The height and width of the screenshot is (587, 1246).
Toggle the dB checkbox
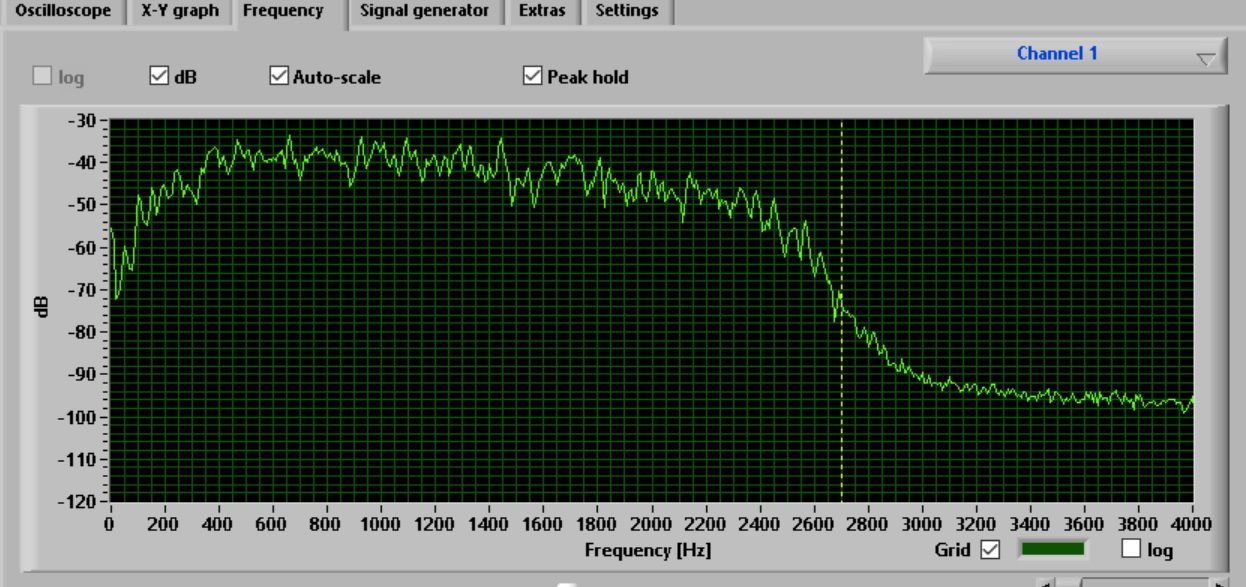click(158, 76)
